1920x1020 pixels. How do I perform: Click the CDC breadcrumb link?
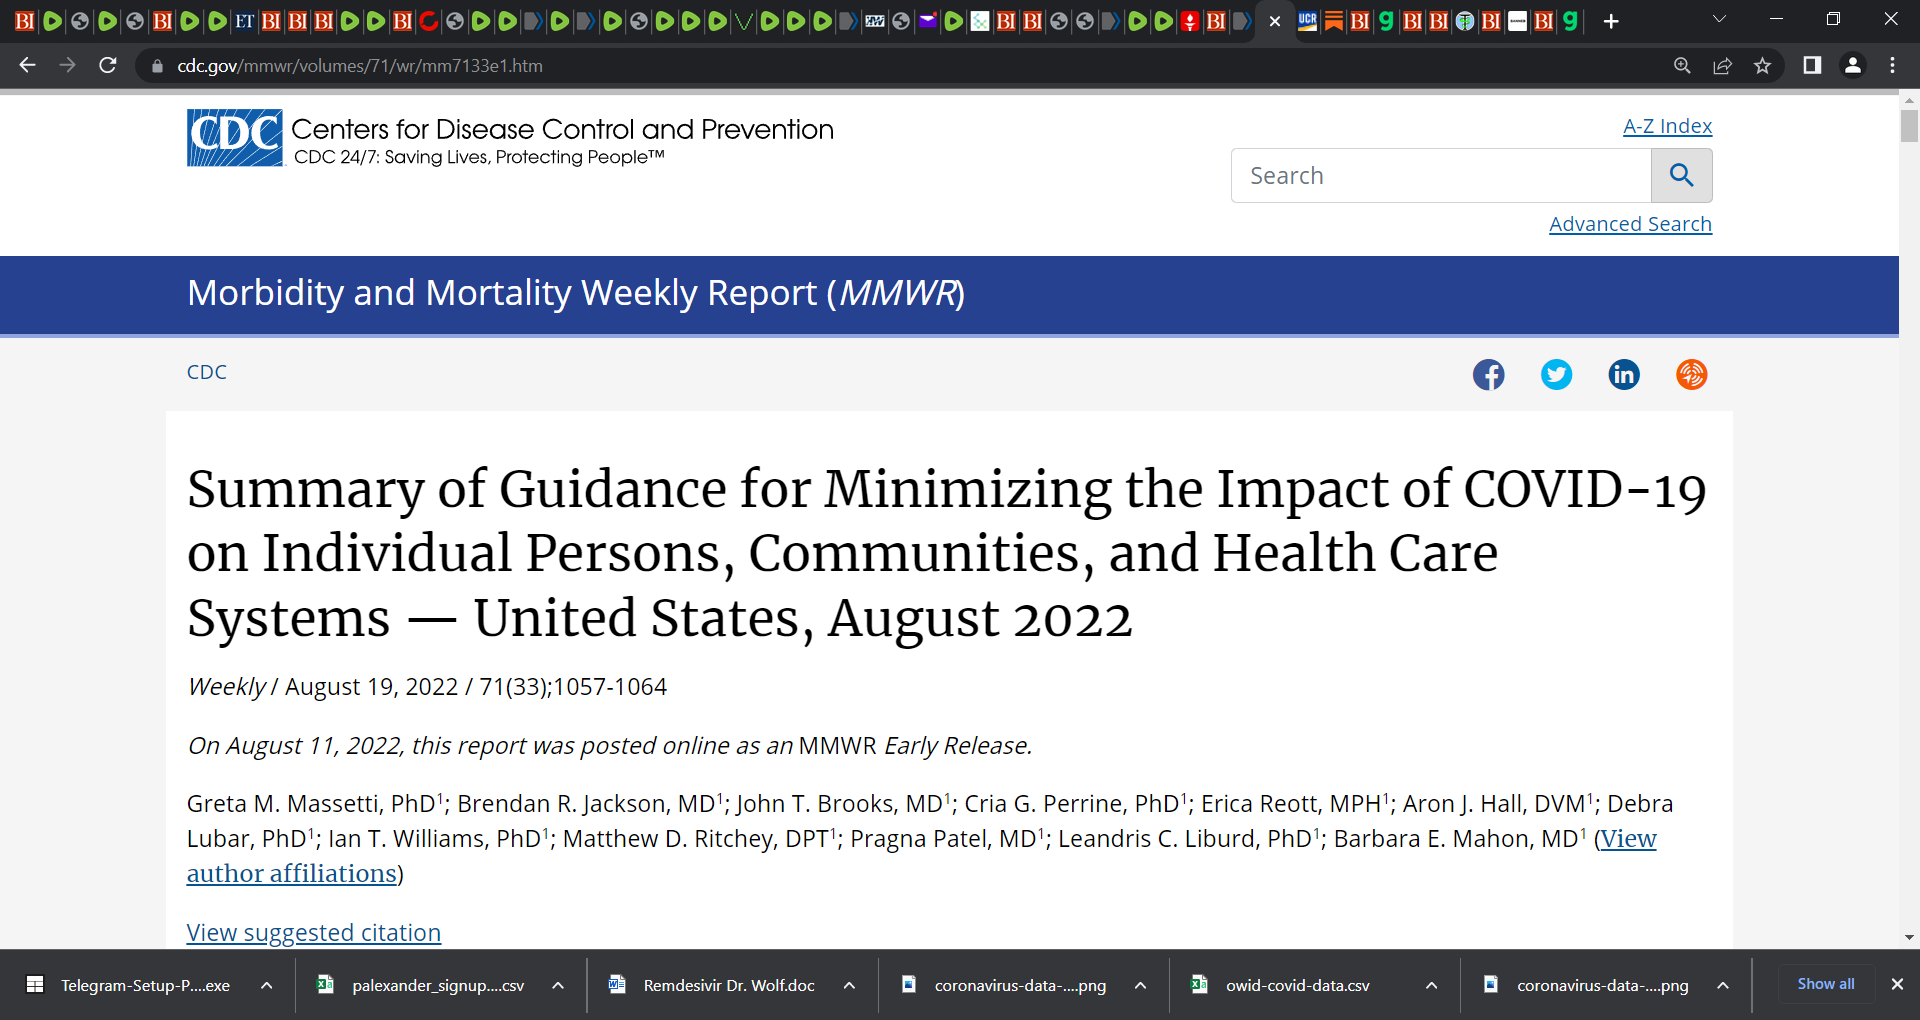point(207,372)
